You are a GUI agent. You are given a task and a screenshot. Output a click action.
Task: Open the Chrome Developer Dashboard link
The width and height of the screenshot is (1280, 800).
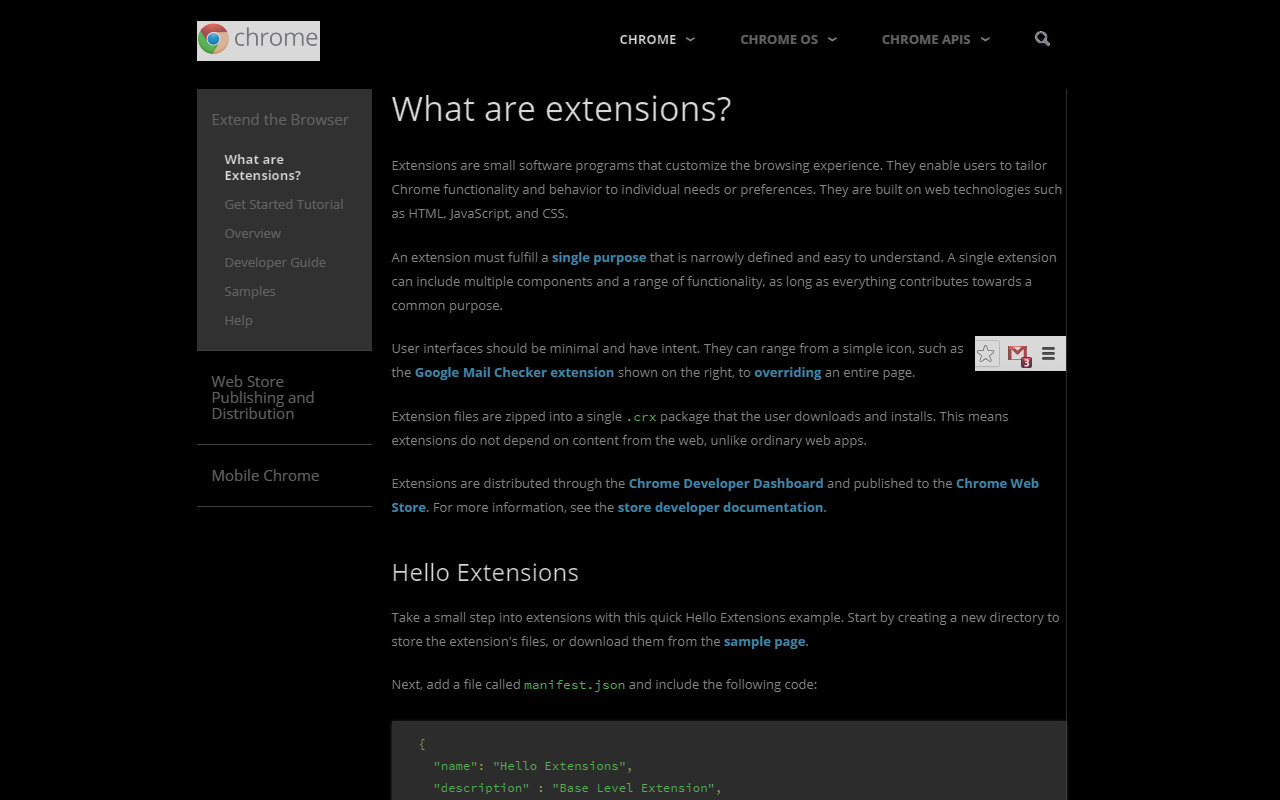click(726, 483)
